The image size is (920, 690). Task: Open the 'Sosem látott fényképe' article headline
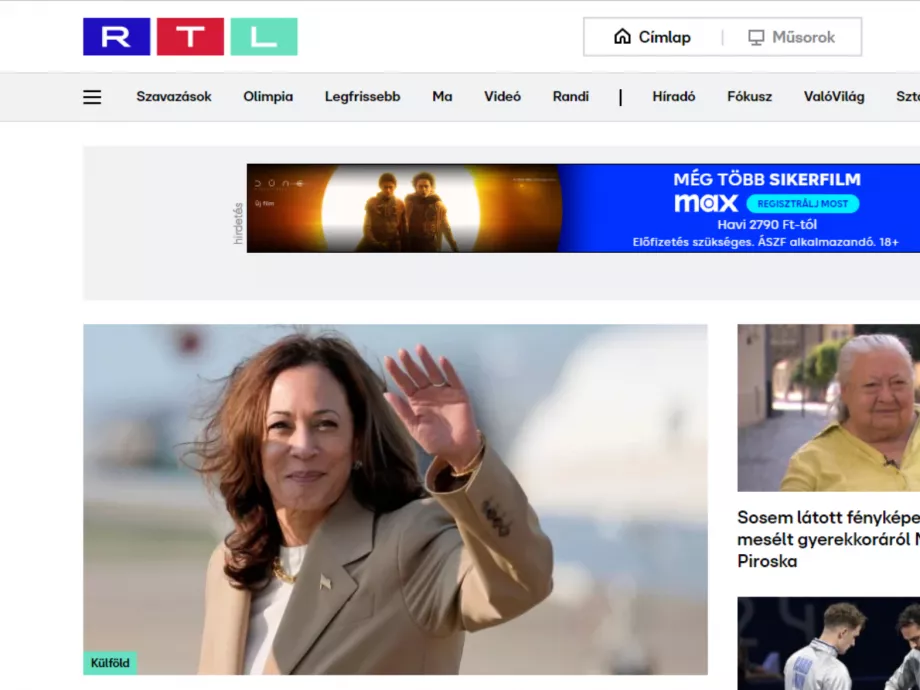(828, 539)
